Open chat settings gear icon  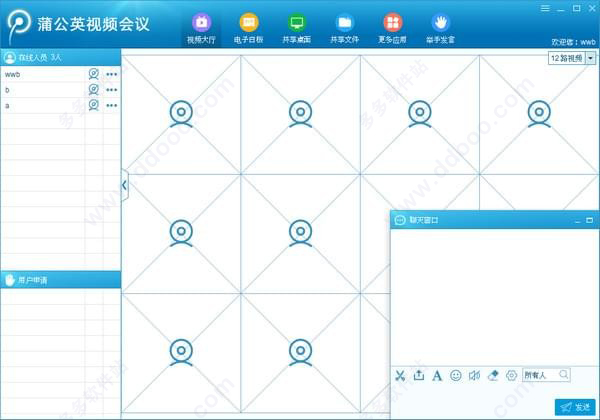pos(512,376)
